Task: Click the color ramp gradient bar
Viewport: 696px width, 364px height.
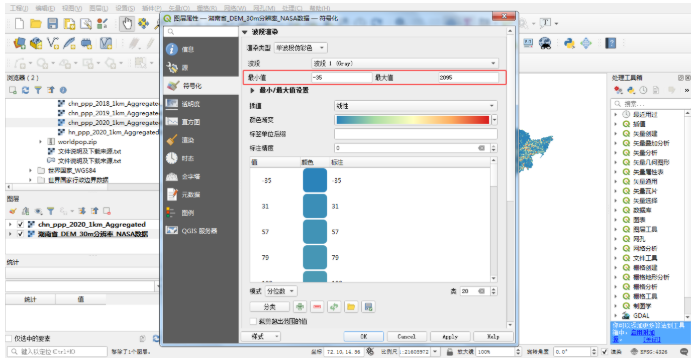Action: tap(413, 120)
